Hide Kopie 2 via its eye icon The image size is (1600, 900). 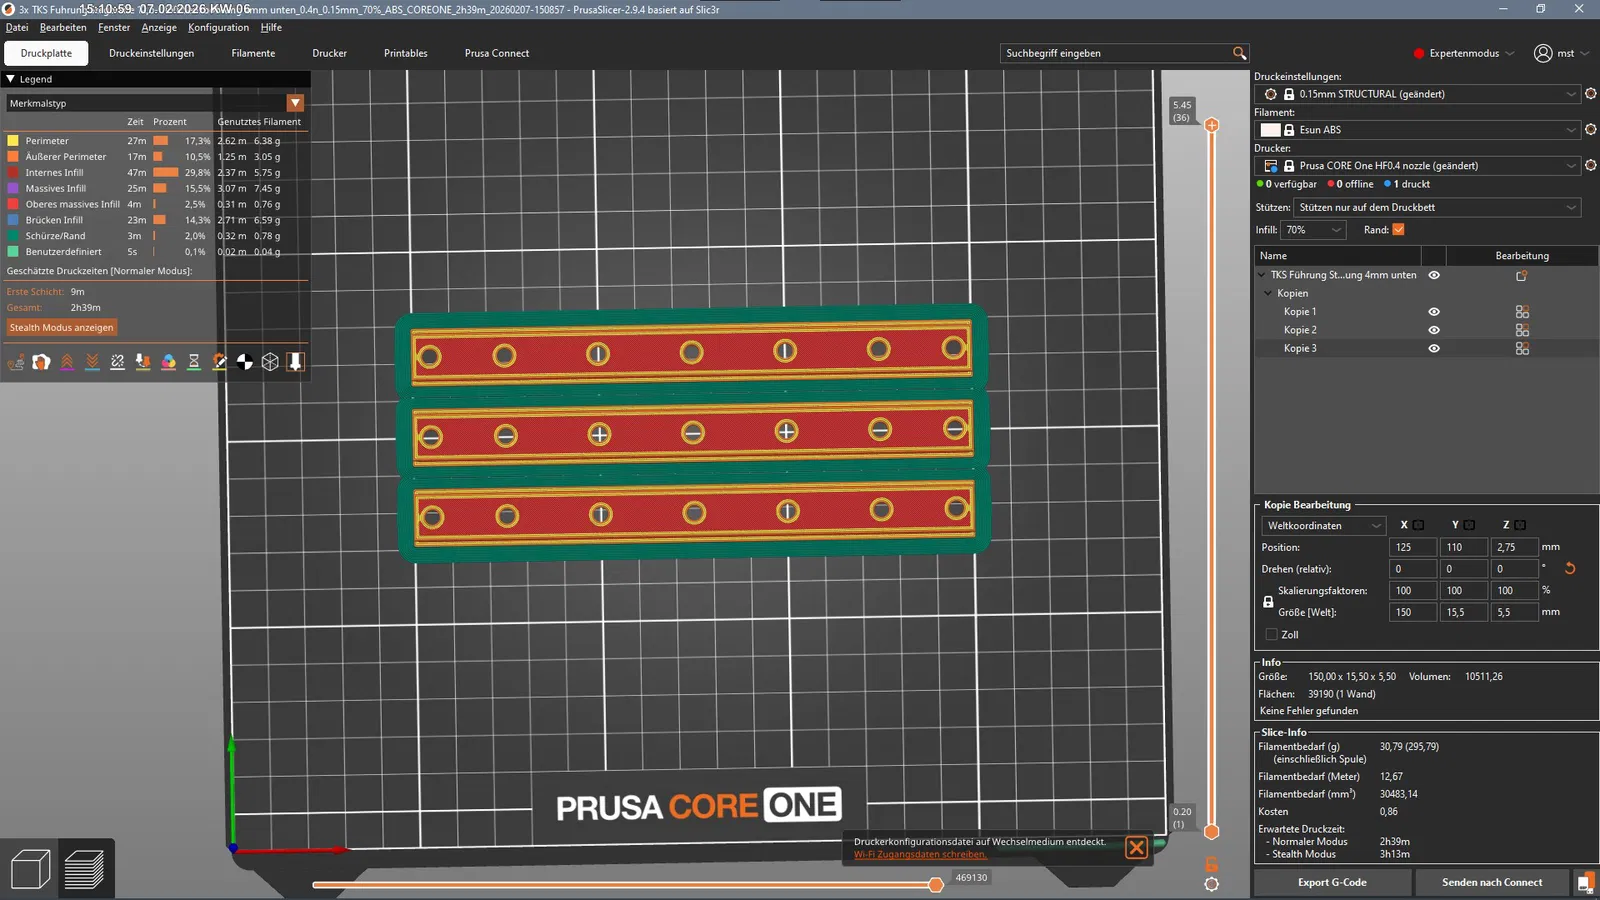1434,330
